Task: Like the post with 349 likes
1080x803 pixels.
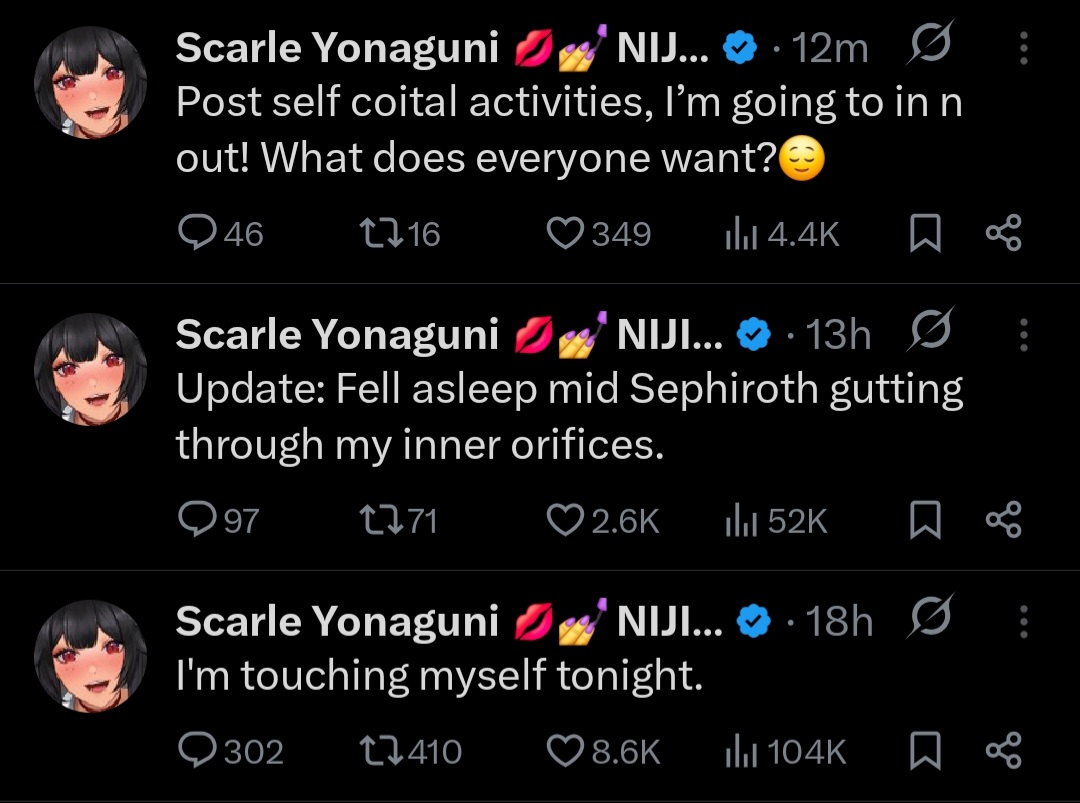Action: [566, 233]
